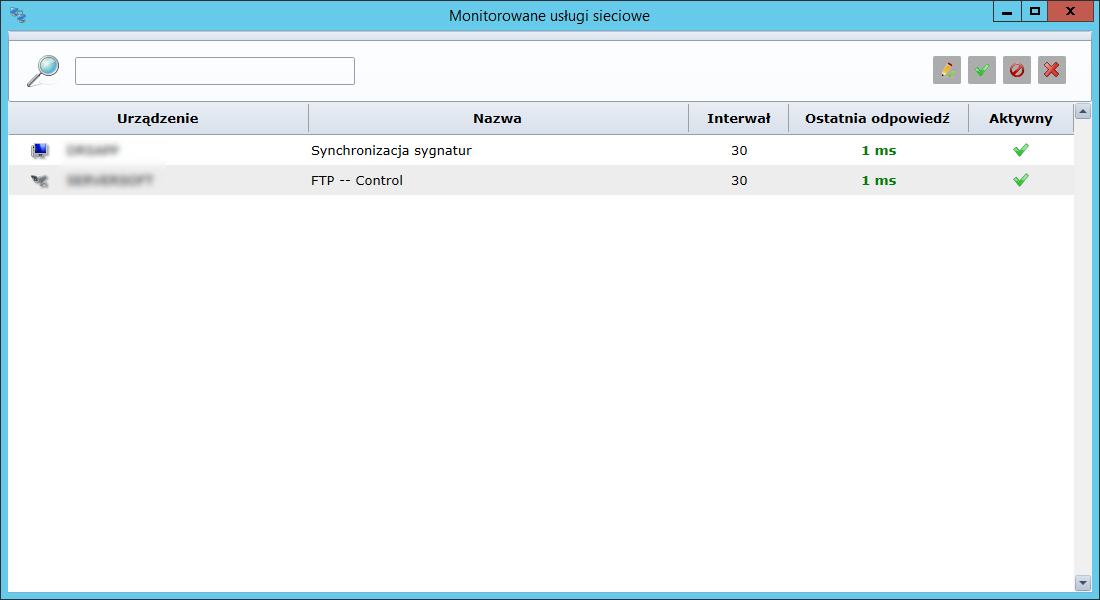Click the Interwał column header
Image resolution: width=1100 pixels, height=600 pixels.
click(738, 118)
